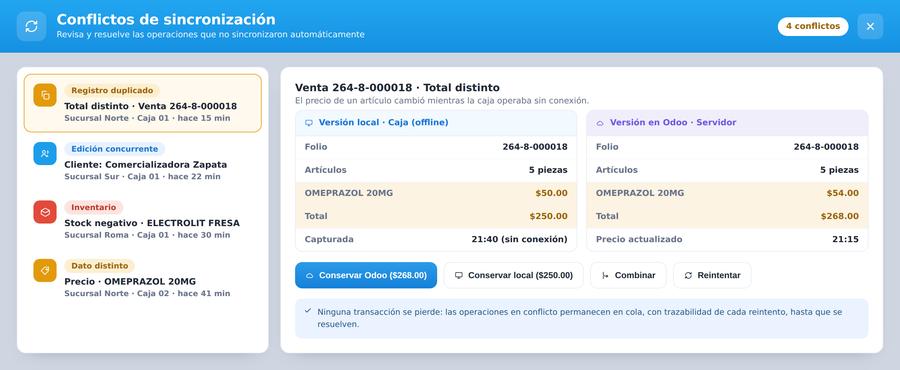Keep local version ($250.00)
This screenshot has width=900, height=370.
pos(514,275)
